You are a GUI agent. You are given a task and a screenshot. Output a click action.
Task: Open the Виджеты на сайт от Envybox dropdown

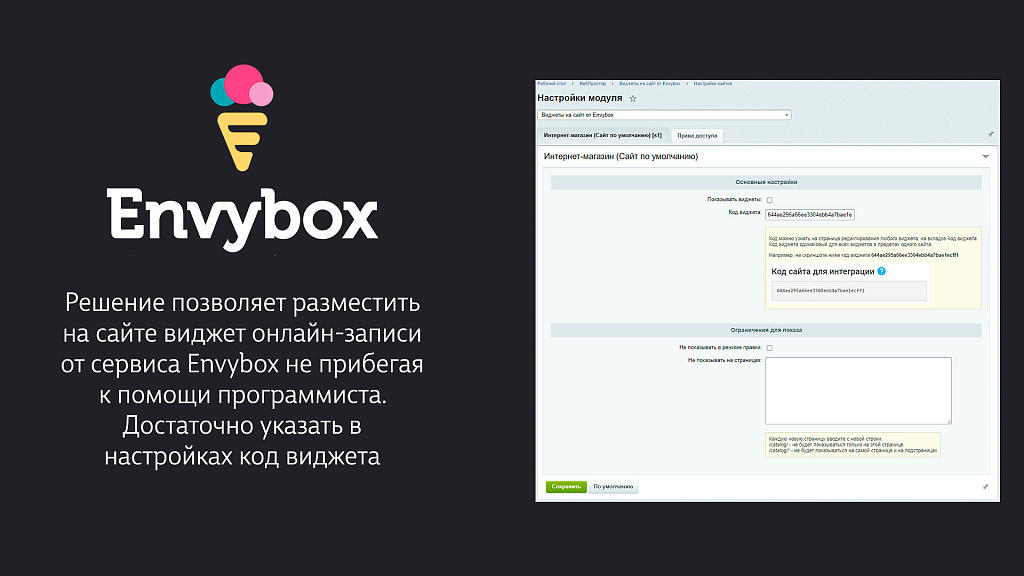click(x=665, y=115)
